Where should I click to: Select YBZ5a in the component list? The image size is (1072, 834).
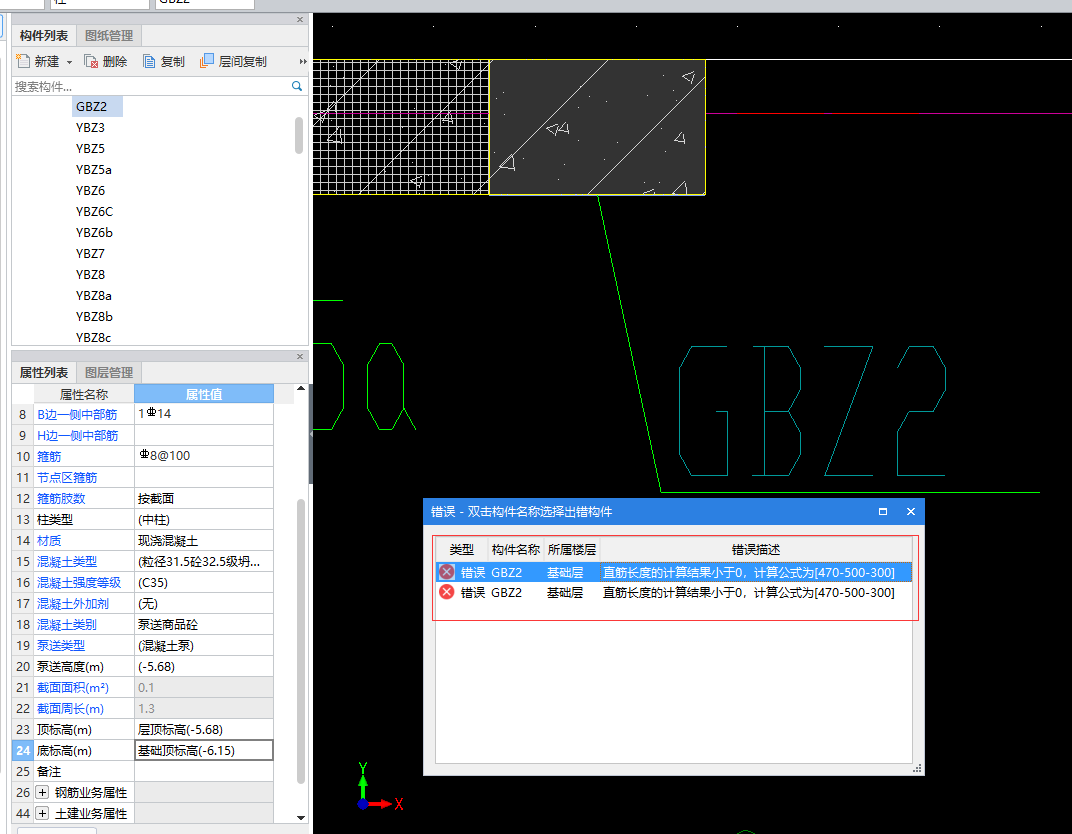[94, 170]
